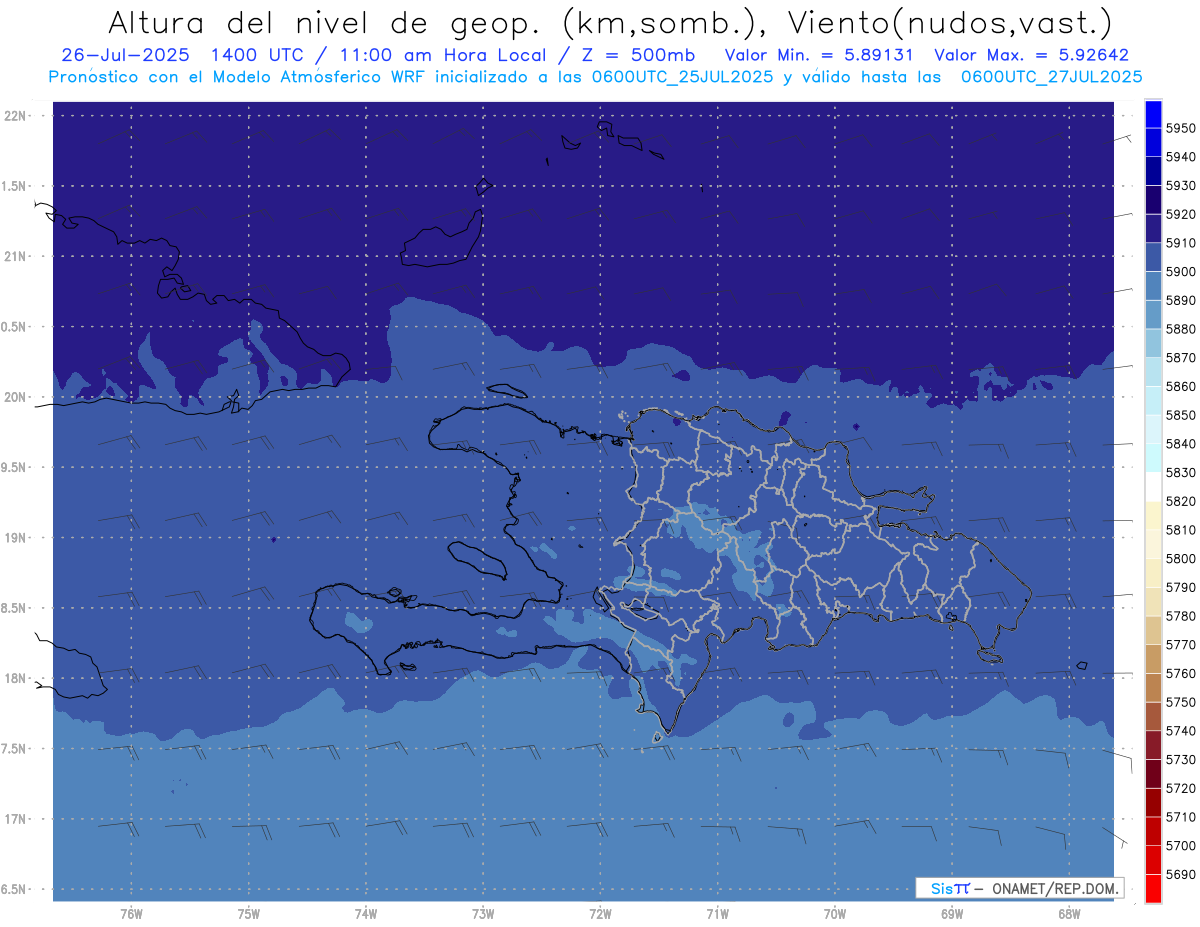The image size is (1200, 927).
Task: Click the '5860' colorbar value
Action: click(x=1180, y=386)
